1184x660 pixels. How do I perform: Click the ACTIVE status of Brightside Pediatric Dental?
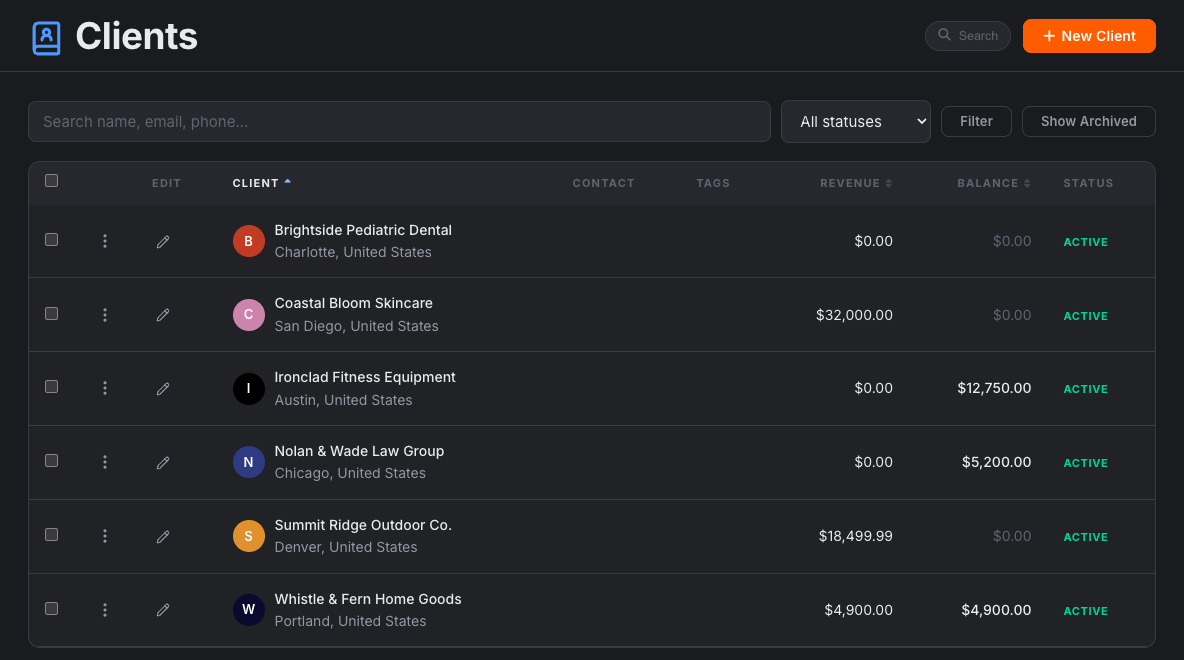click(x=1085, y=242)
